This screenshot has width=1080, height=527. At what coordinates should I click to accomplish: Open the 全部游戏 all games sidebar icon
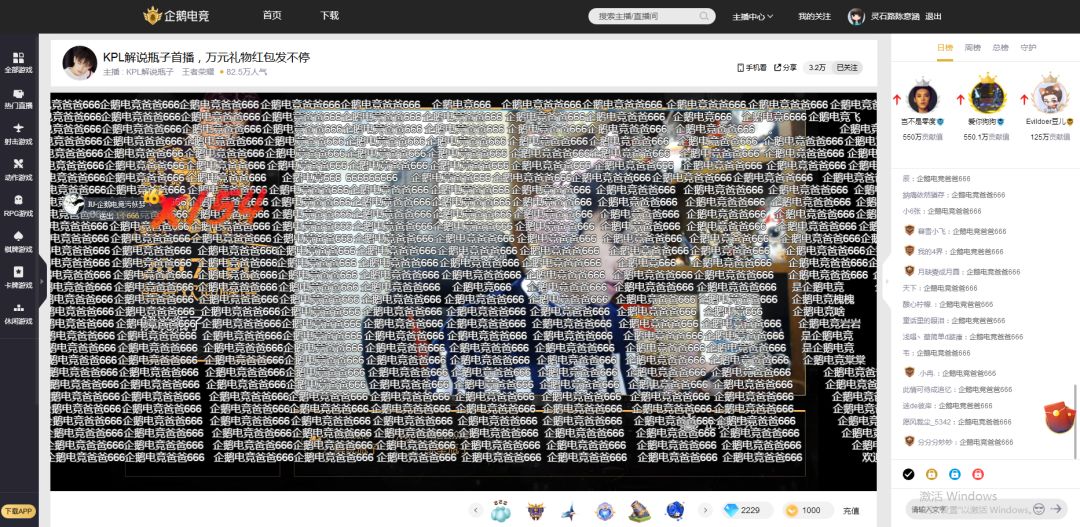pyautogui.click(x=19, y=62)
